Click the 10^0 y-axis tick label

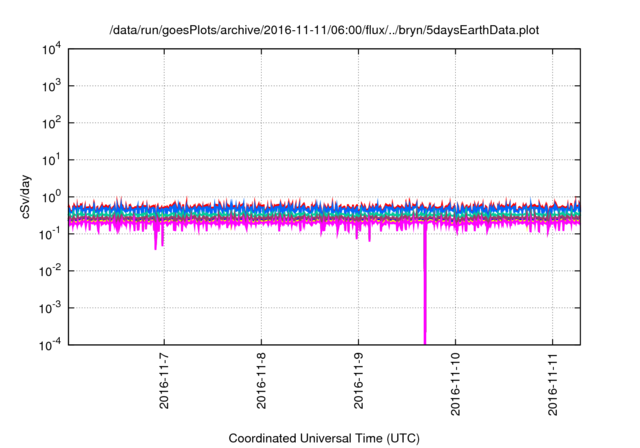(x=52, y=197)
